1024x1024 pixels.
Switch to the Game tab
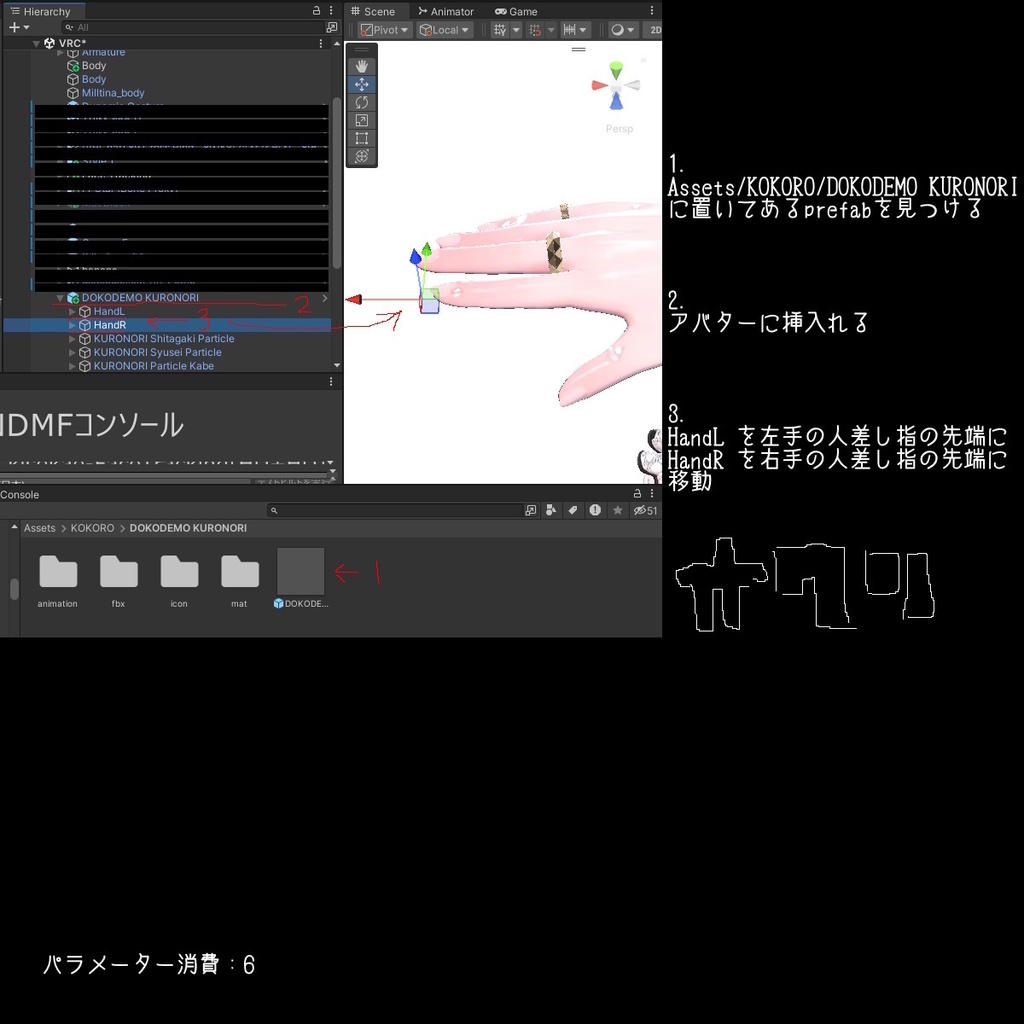click(516, 11)
